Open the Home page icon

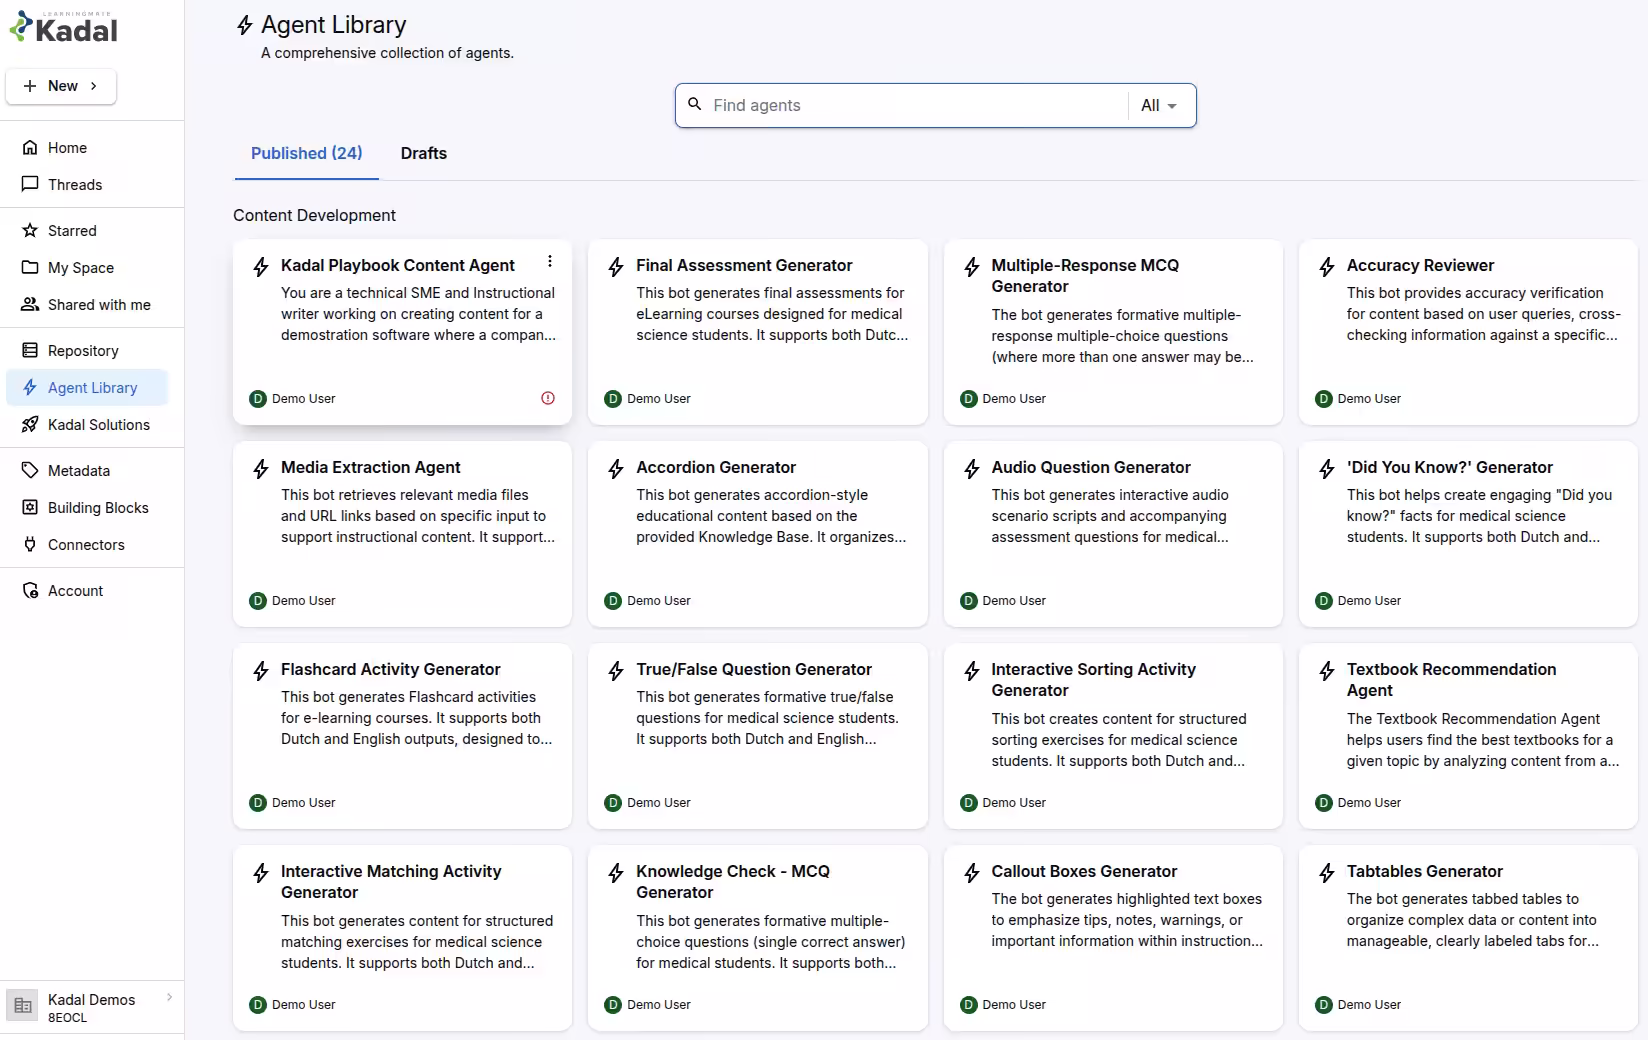click(x=30, y=148)
